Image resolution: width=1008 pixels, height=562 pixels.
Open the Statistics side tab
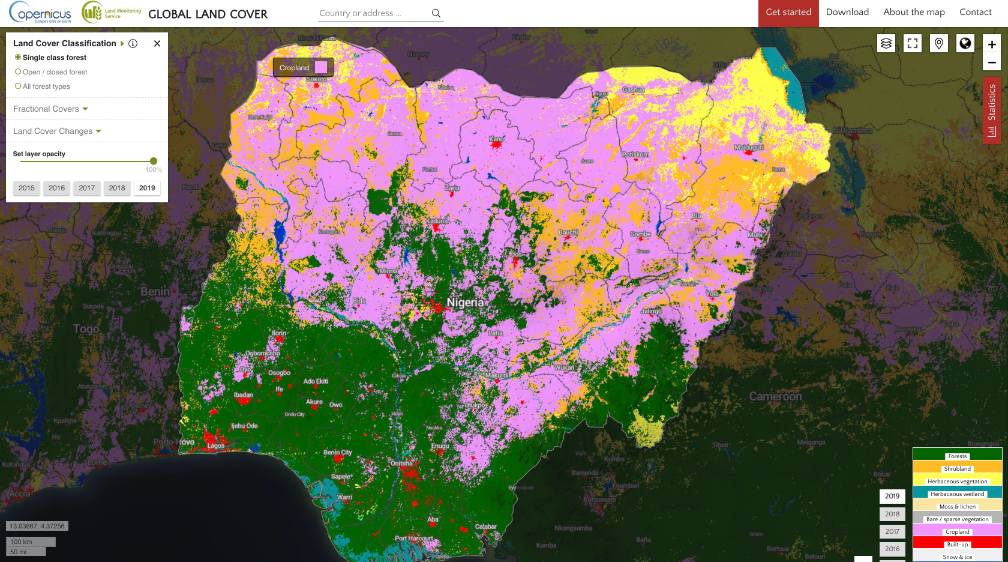992,111
